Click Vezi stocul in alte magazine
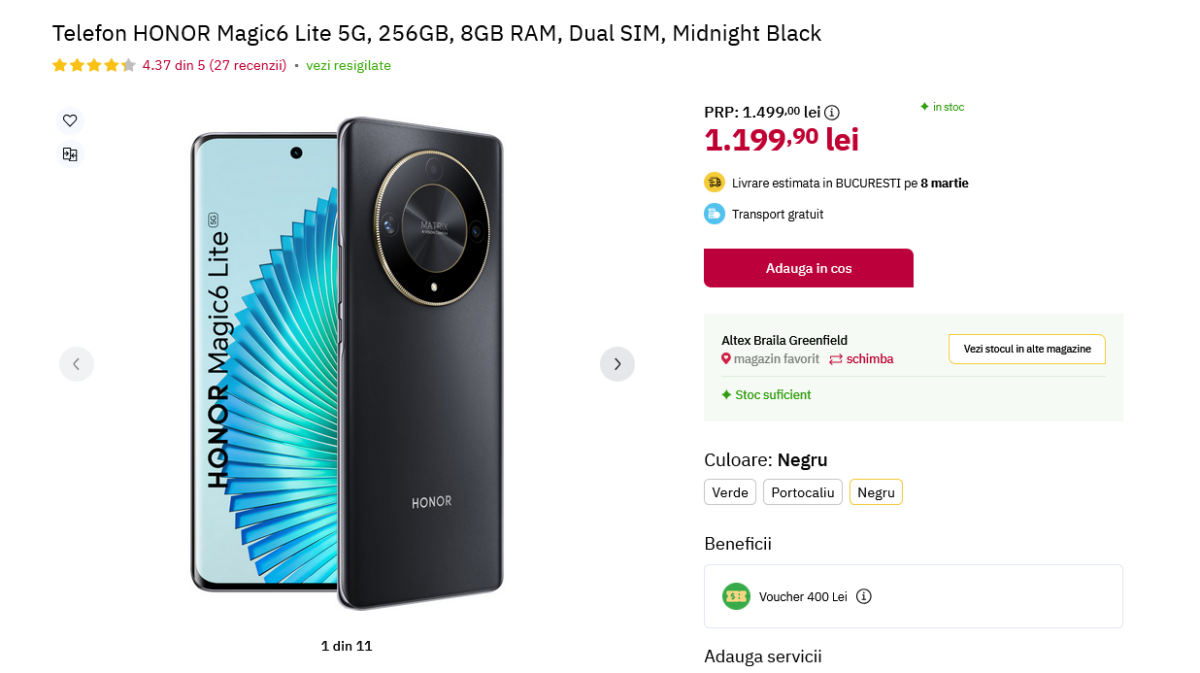The height and width of the screenshot is (673, 1200). [1026, 349]
